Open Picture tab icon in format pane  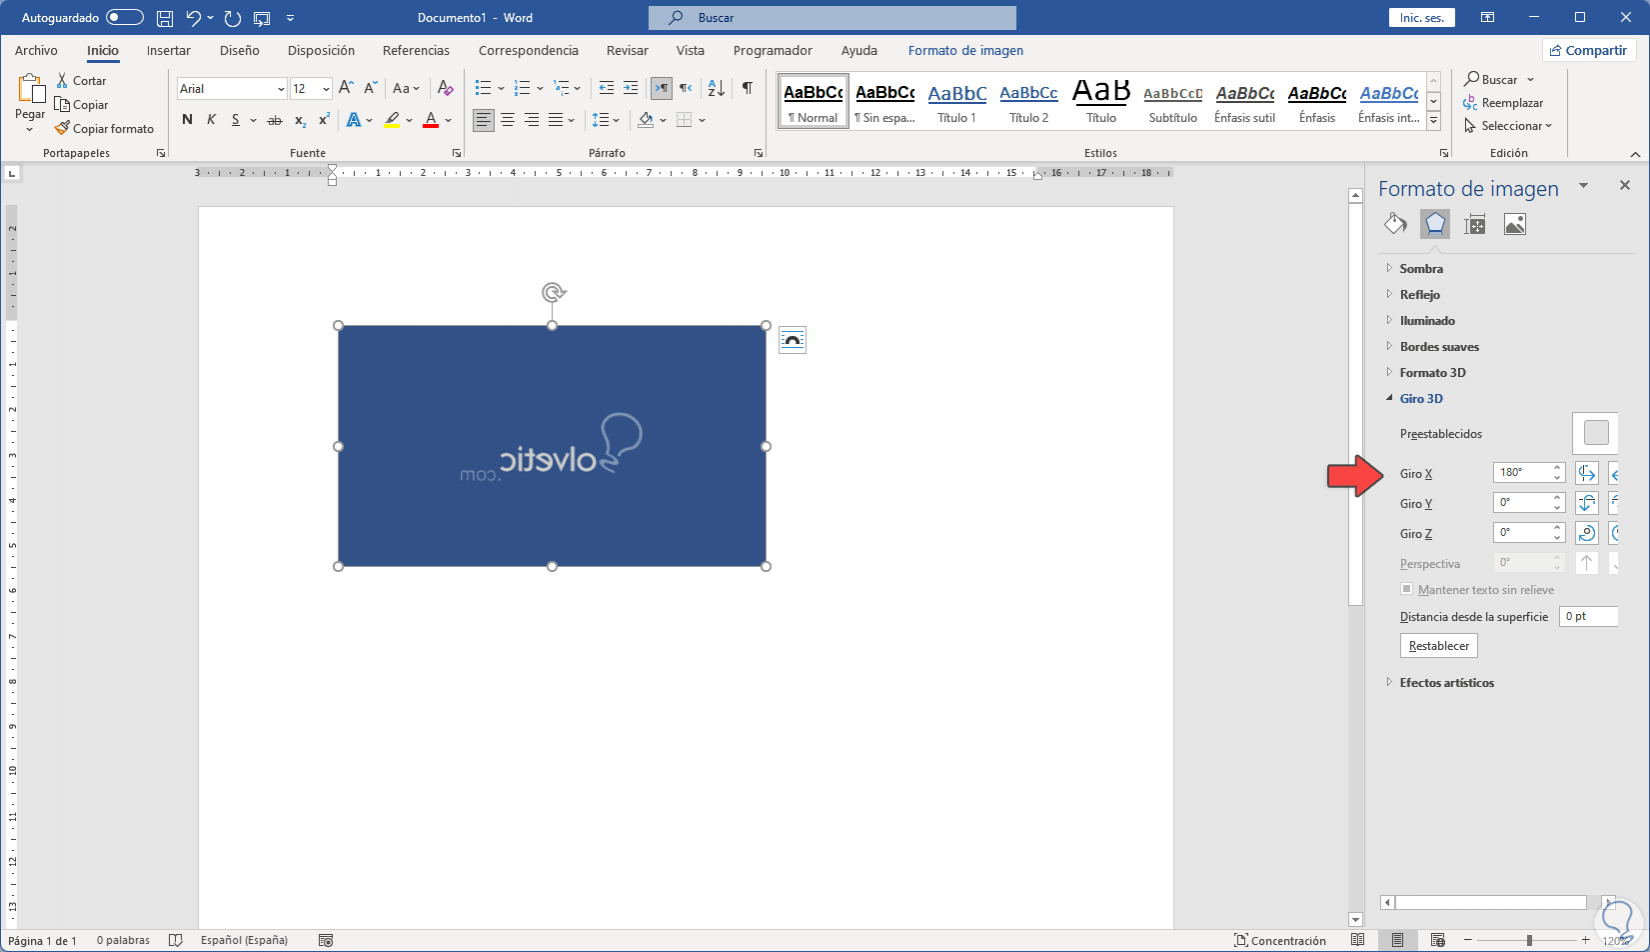[1515, 224]
